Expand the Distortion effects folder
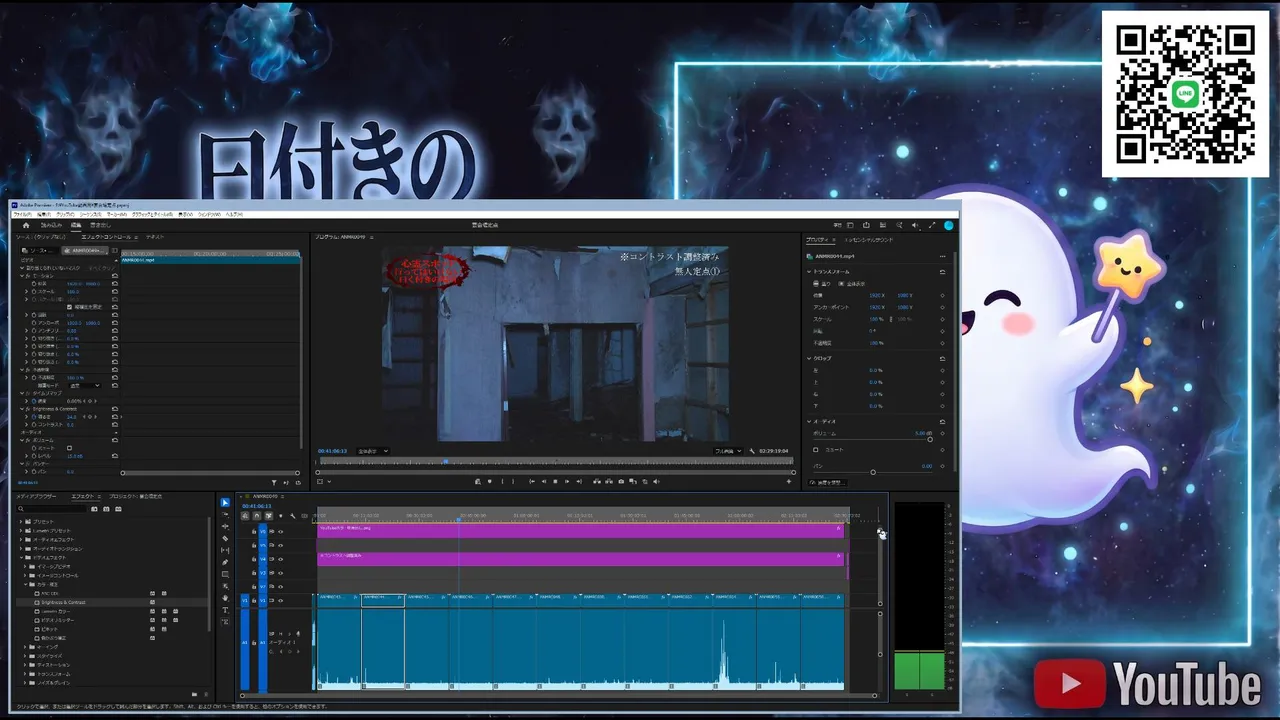 25,665
